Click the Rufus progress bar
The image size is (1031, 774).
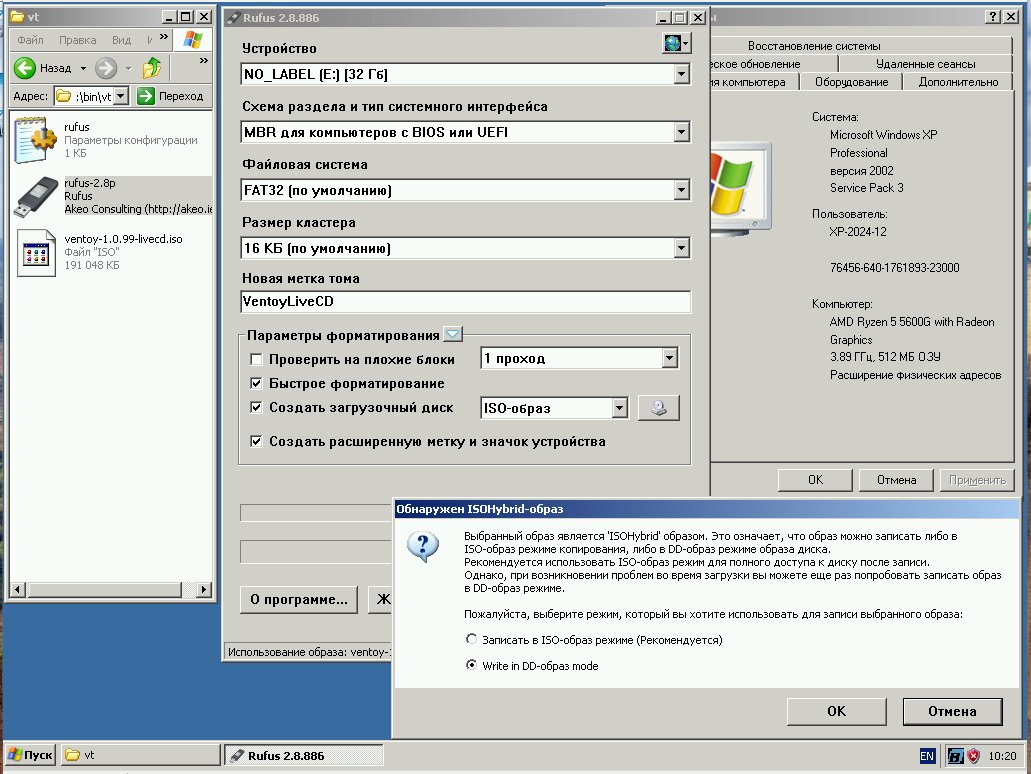316,513
